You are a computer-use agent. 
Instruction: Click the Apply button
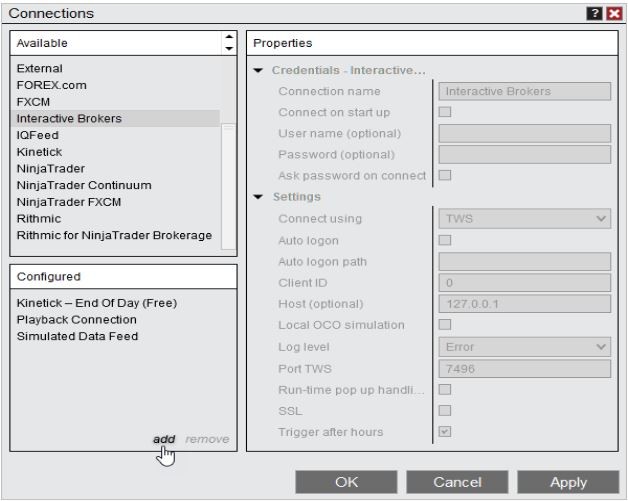pyautogui.click(x=568, y=482)
